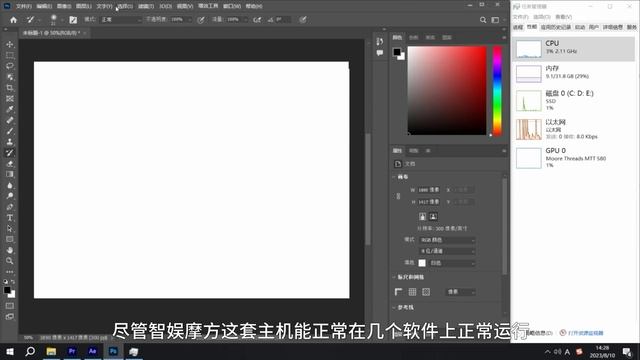The image size is (640, 360).
Task: Open 打开资源监视器 link in Task Manager
Action: click(585, 333)
